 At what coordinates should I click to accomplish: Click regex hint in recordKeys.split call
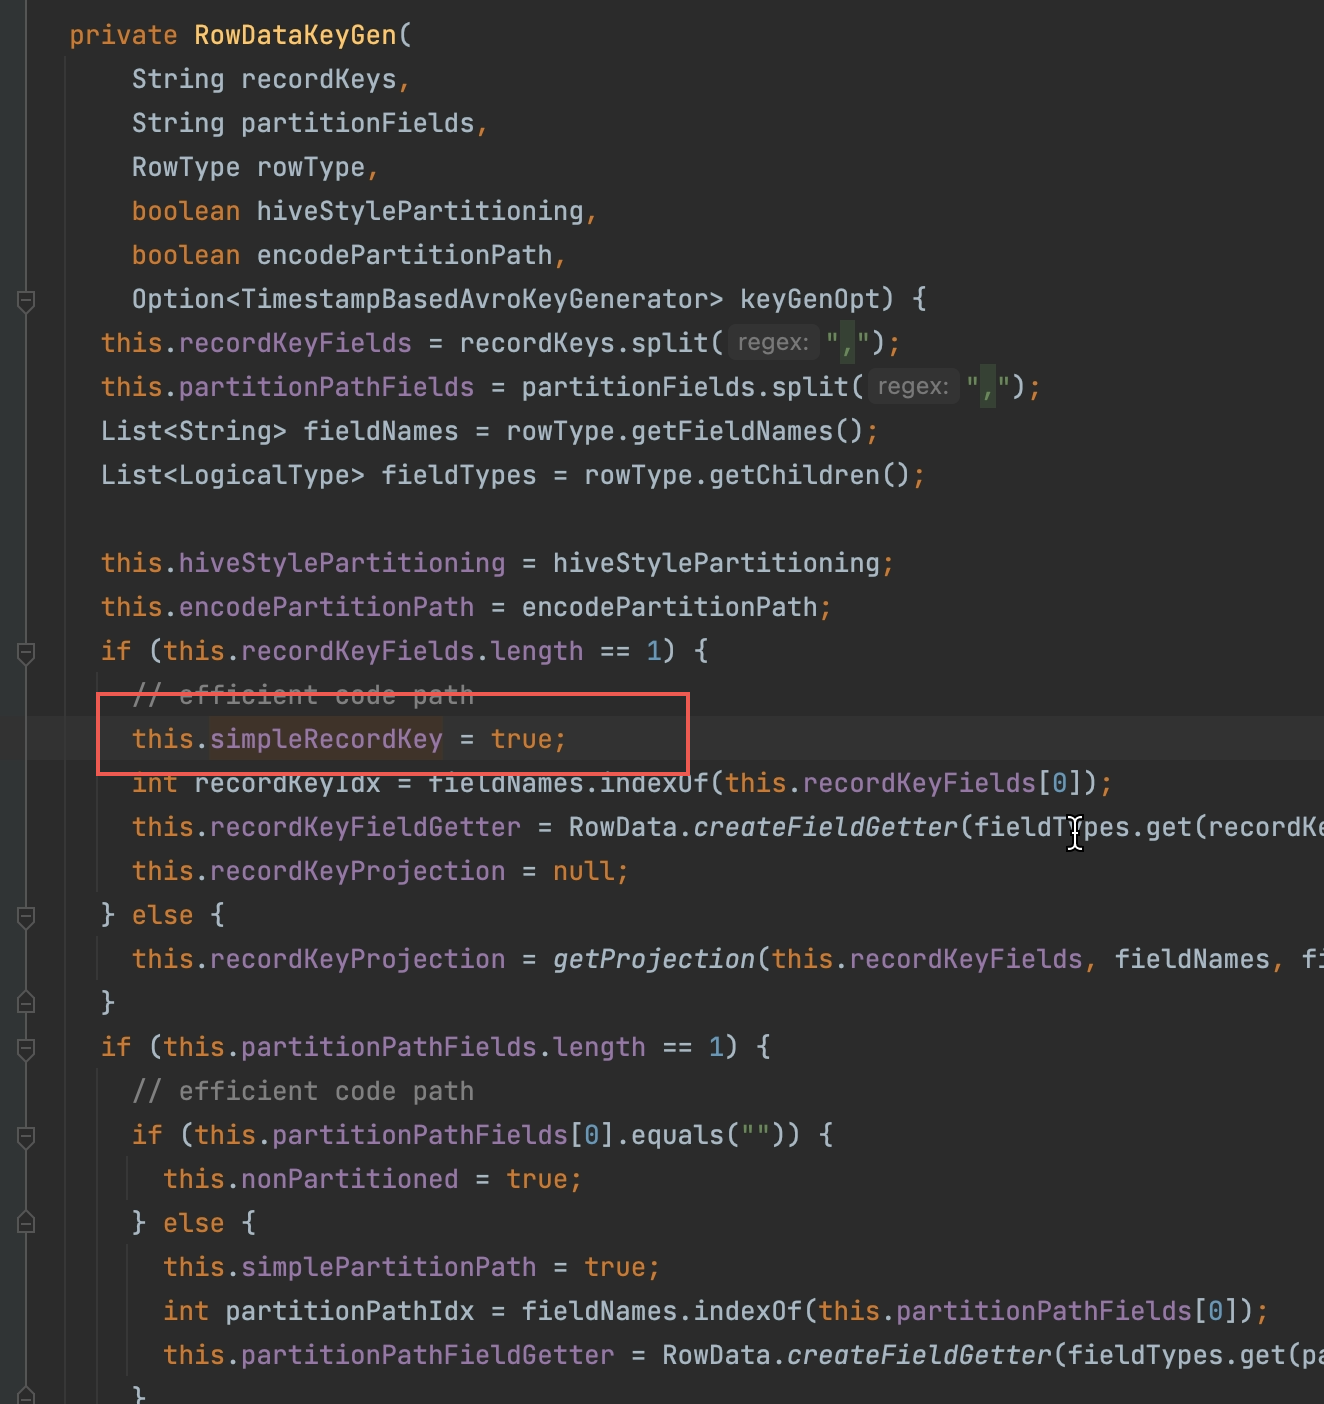tap(772, 343)
